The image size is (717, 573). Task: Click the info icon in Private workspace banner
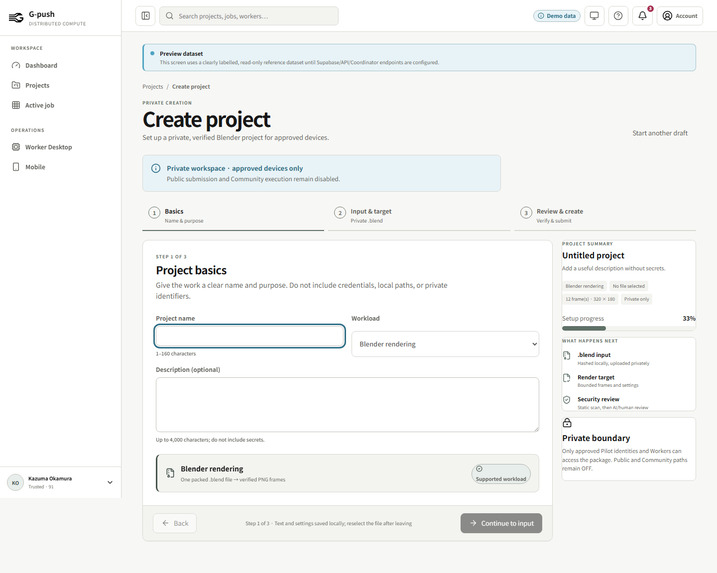pos(155,168)
